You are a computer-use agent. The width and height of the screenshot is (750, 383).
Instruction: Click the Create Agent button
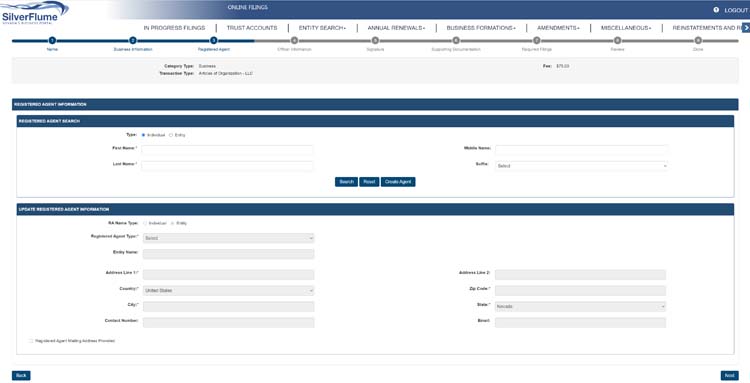pos(398,182)
